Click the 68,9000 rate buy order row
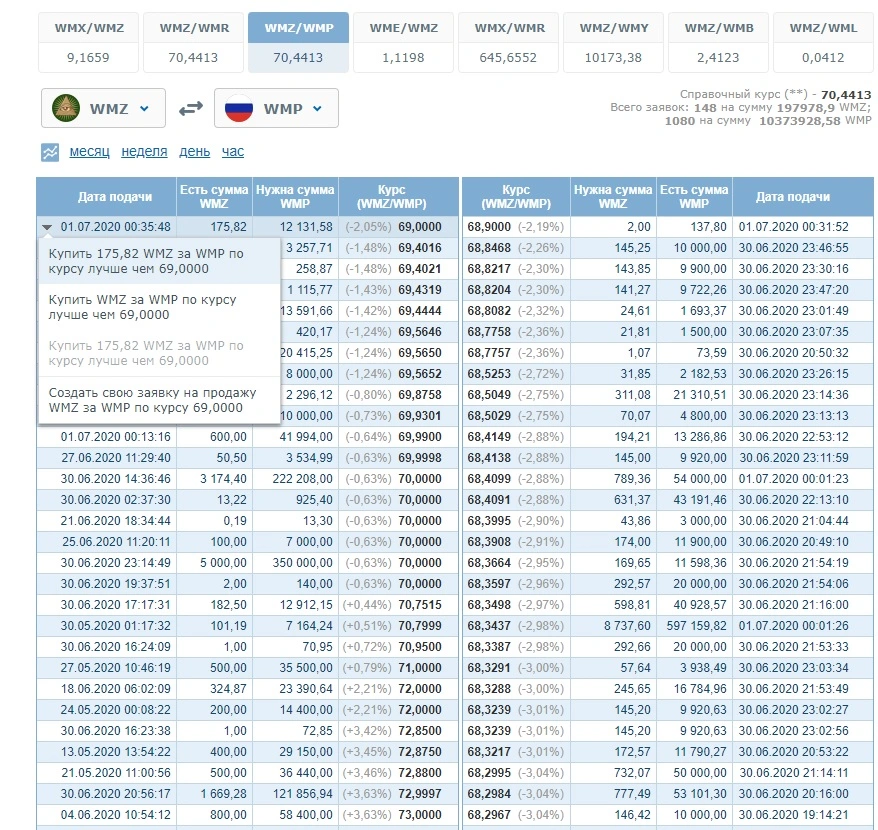This screenshot has height=830, width=878. 667,227
